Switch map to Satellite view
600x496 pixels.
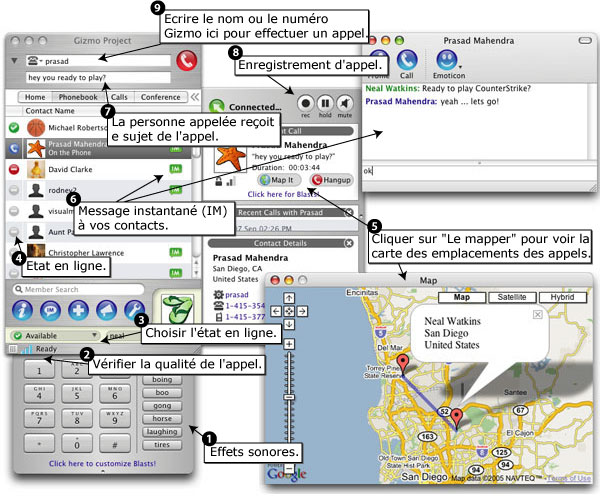pos(512,297)
